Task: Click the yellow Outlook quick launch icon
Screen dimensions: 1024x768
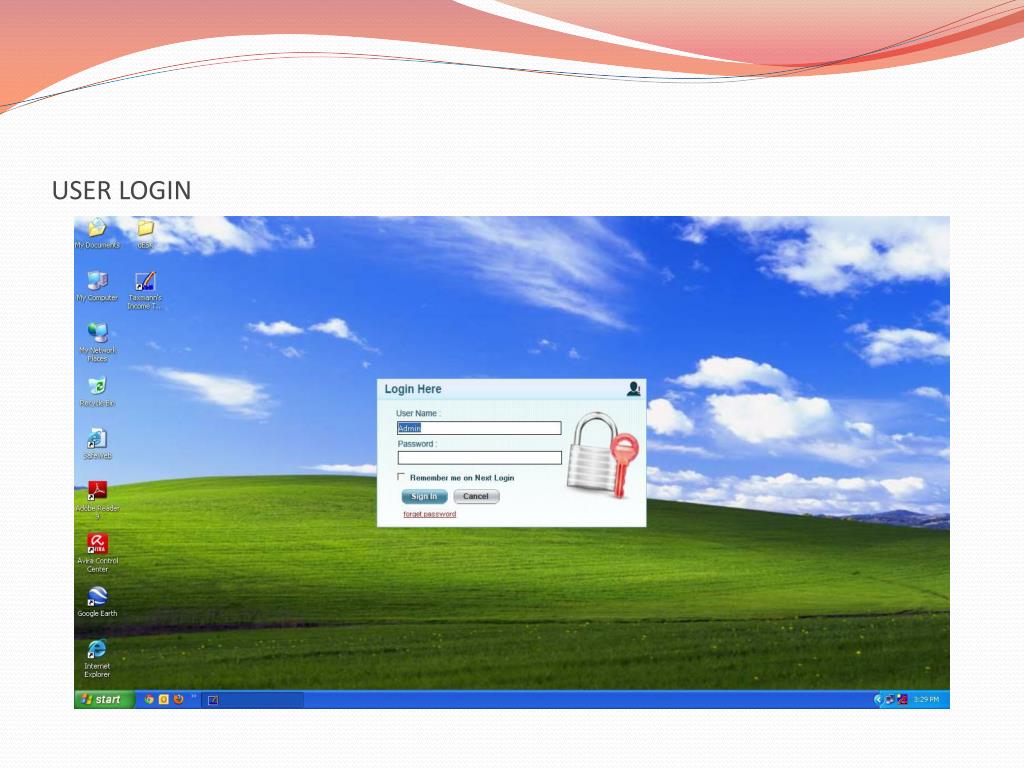Action: 163,699
